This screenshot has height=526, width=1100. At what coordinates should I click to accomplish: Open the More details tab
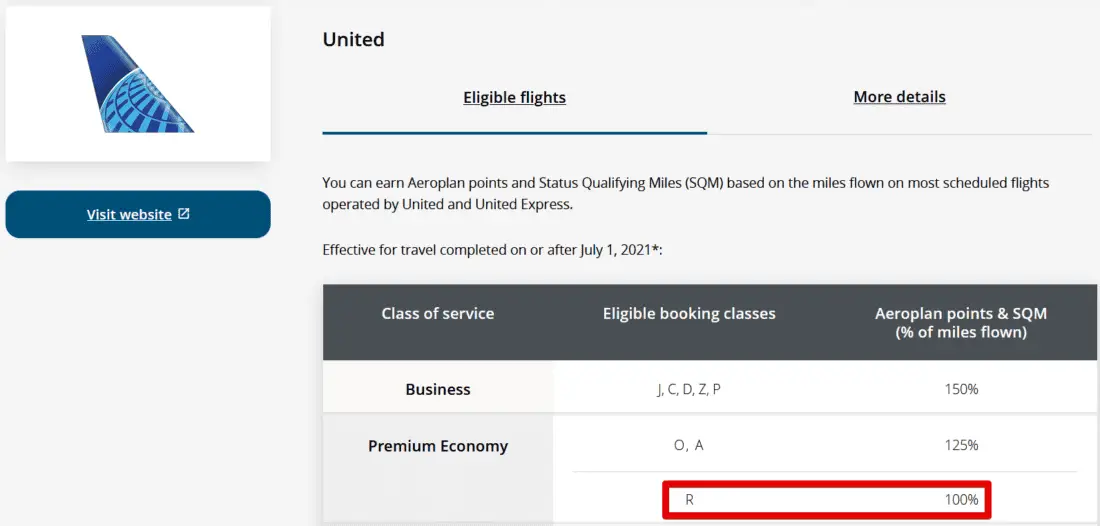(x=899, y=98)
